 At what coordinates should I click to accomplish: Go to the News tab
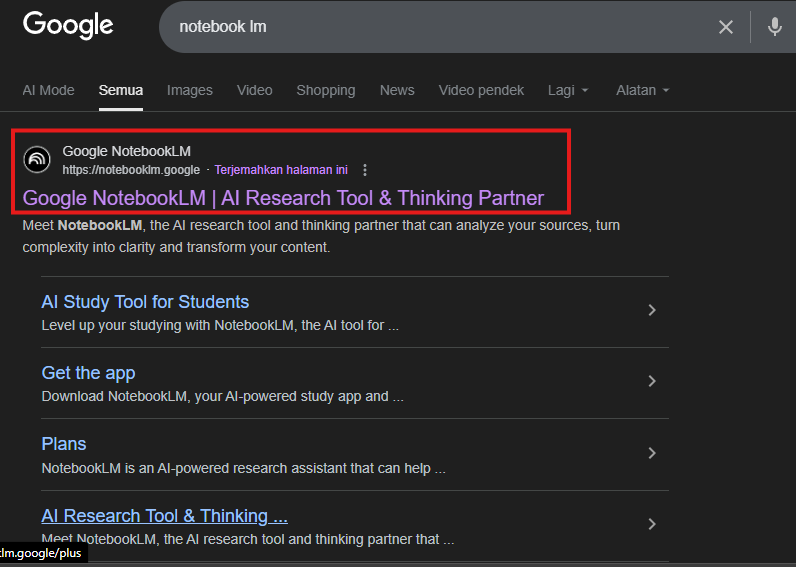(397, 90)
